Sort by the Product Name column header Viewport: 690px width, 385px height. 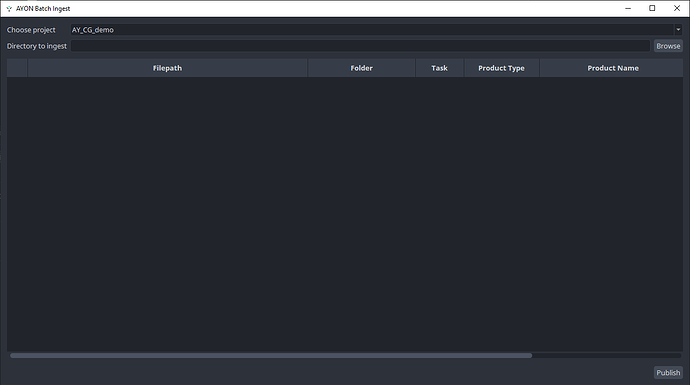pos(613,68)
